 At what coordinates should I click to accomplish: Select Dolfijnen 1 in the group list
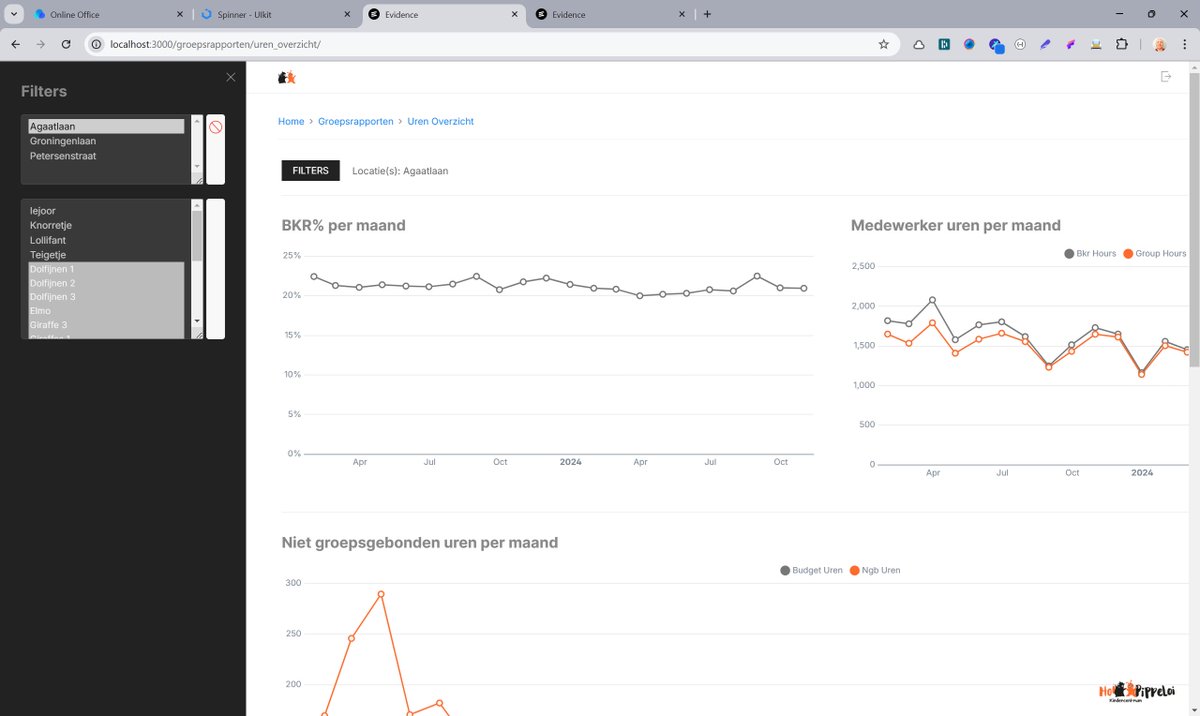(x=106, y=269)
